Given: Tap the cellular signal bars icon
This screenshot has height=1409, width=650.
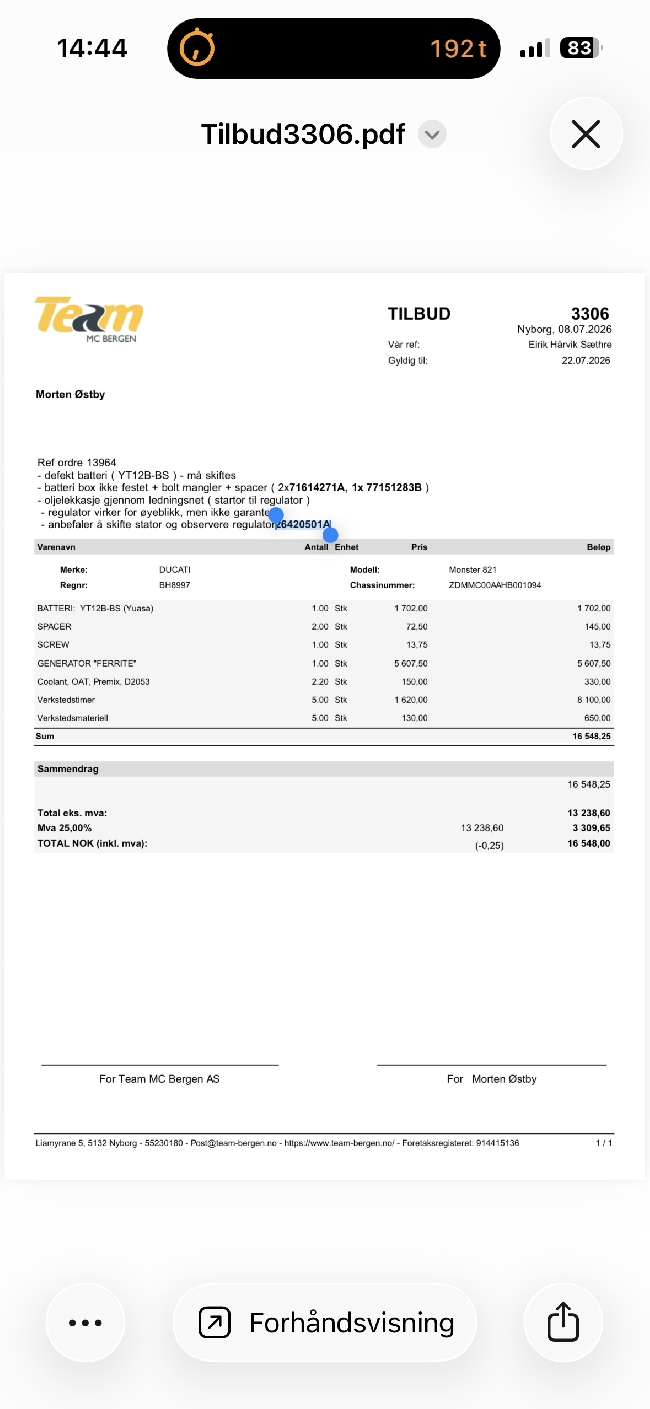Looking at the screenshot, I should [x=535, y=48].
